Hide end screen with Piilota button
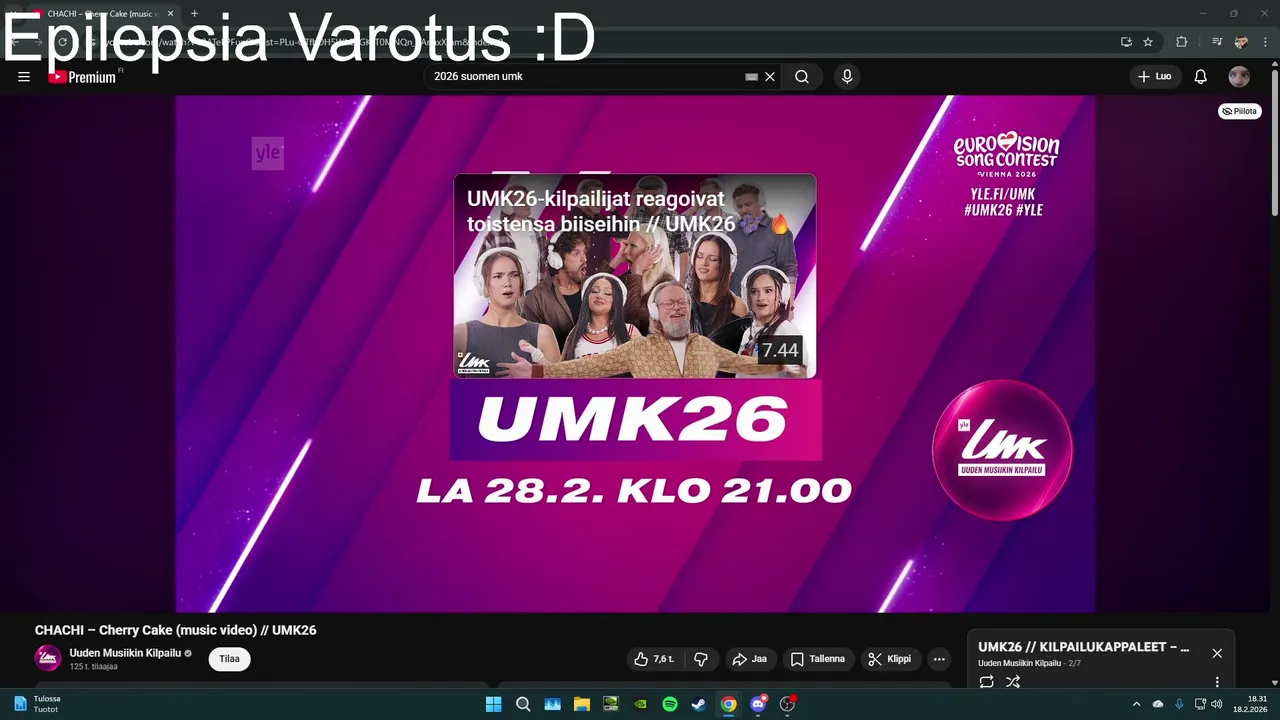Viewport: 1280px width, 720px height. (x=1240, y=111)
